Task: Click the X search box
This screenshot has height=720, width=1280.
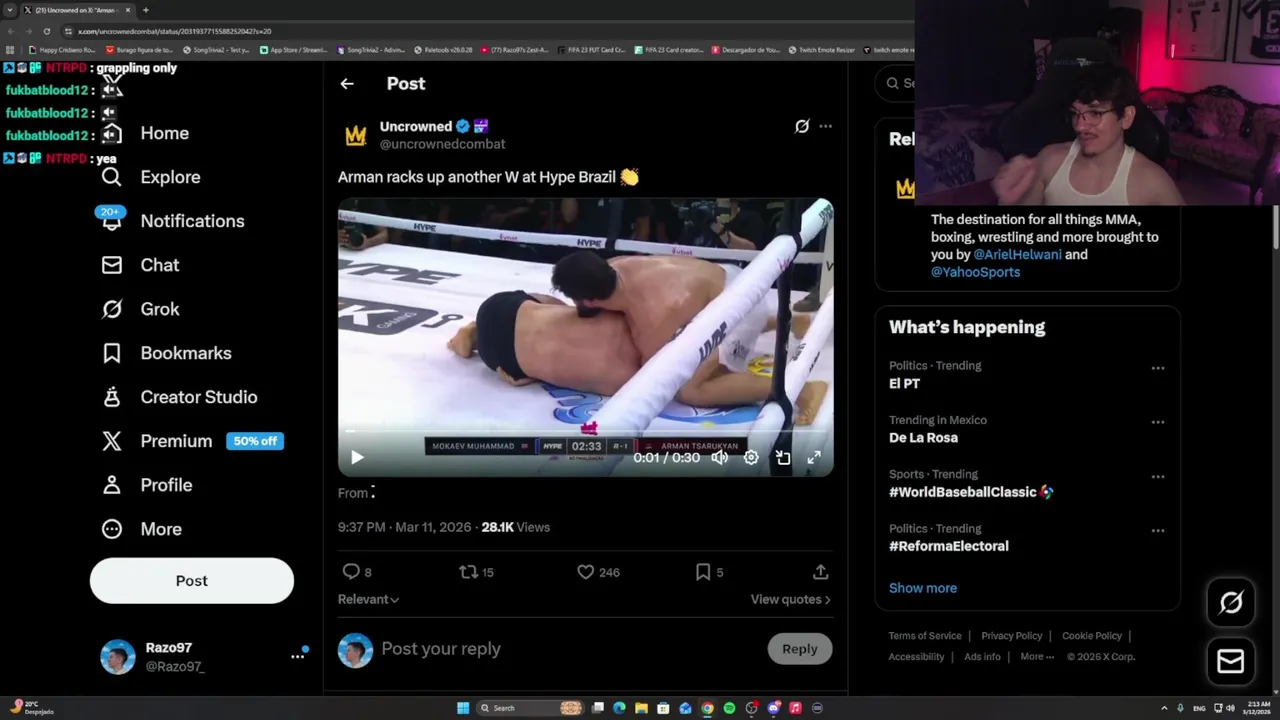Action: (x=895, y=83)
